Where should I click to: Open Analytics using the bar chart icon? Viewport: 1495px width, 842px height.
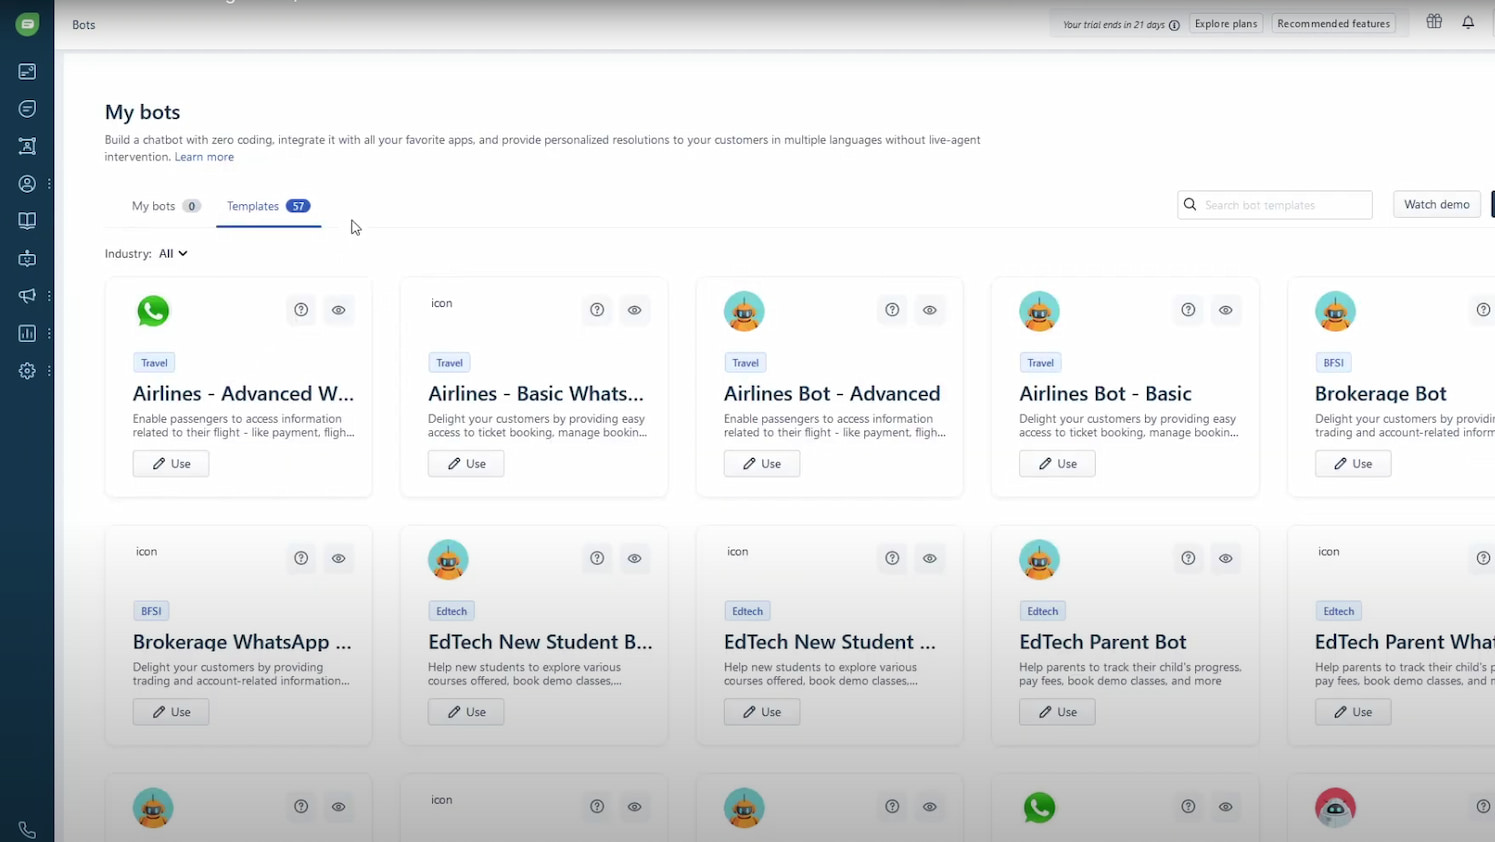(27, 333)
